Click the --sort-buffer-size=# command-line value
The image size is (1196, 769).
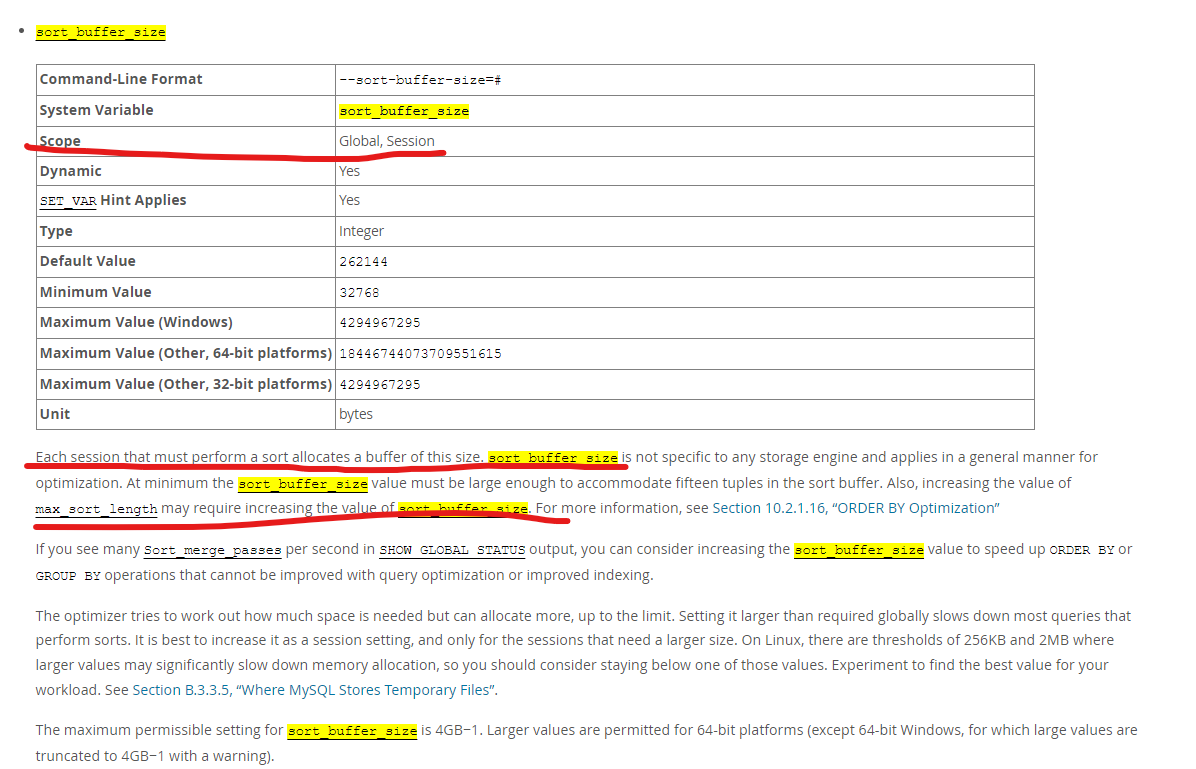[419, 80]
